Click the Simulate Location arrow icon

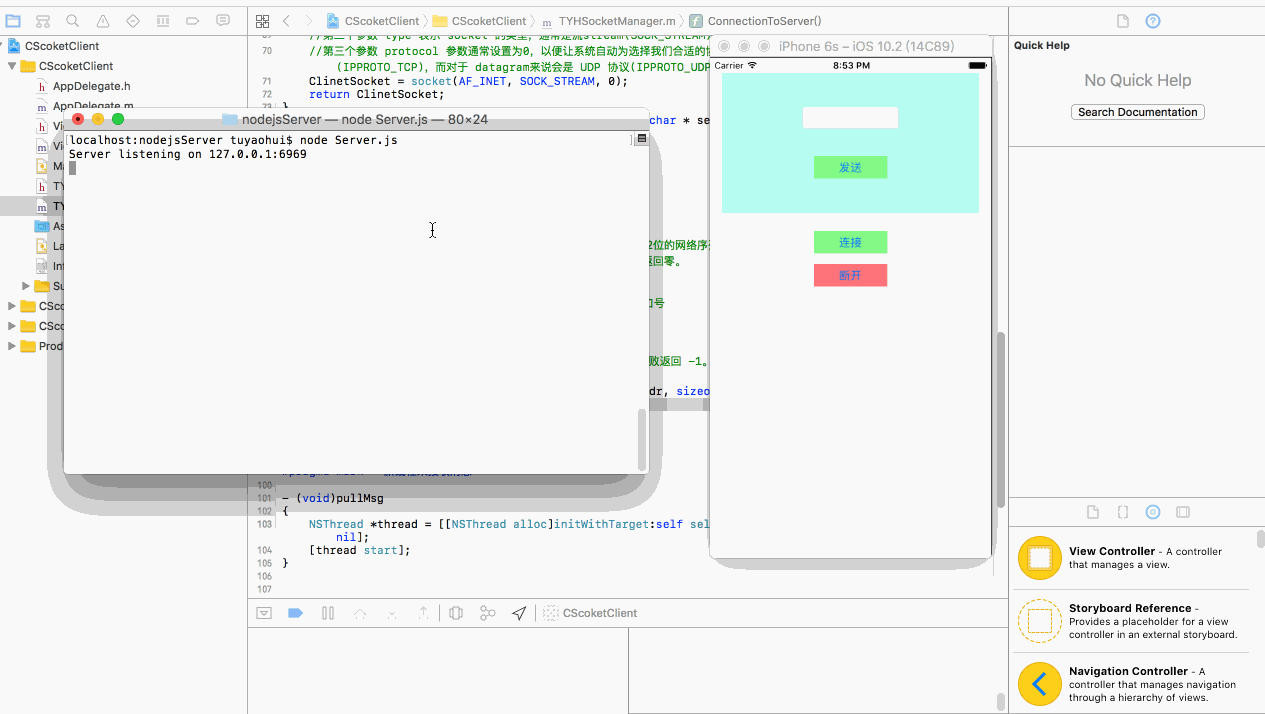pos(519,612)
